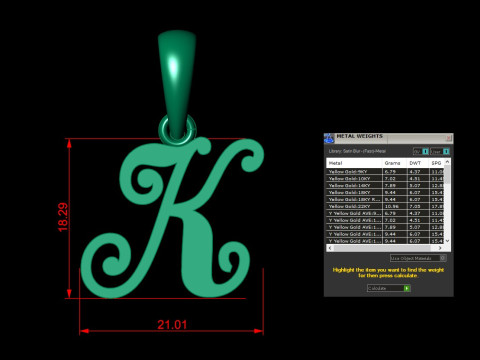Toggle the library switch left of User
The height and width of the screenshot is (360, 480).
[421, 151]
